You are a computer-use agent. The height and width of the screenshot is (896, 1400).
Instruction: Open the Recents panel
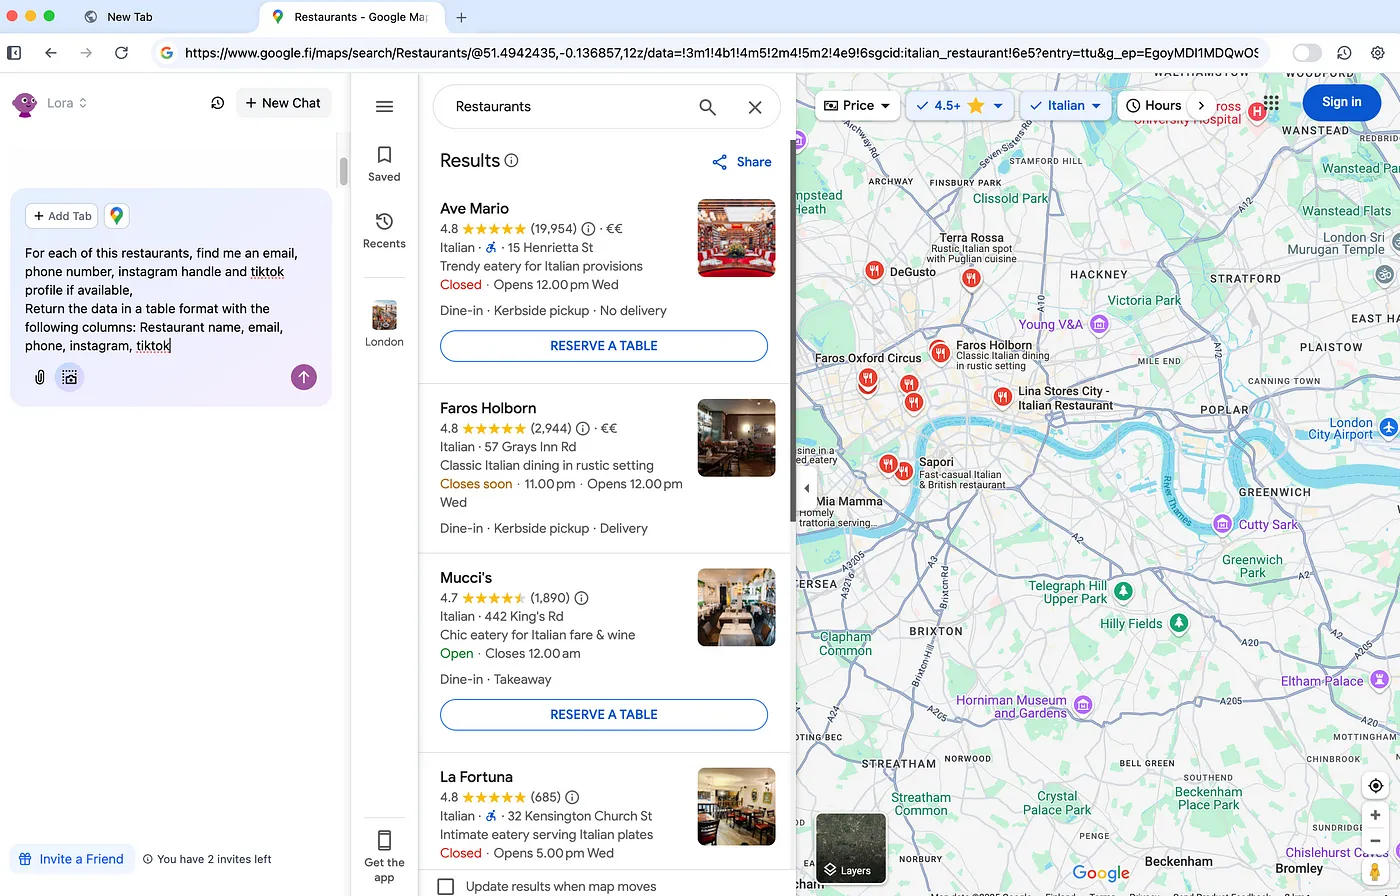point(384,231)
